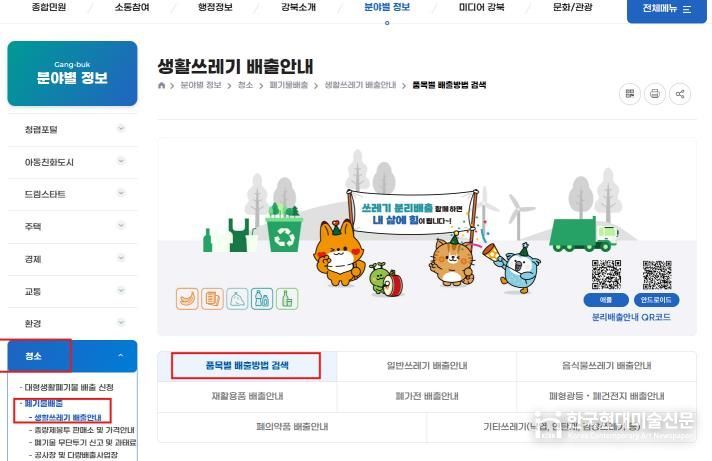Open 대형생활폐기물 배출 신청 link

[69, 387]
